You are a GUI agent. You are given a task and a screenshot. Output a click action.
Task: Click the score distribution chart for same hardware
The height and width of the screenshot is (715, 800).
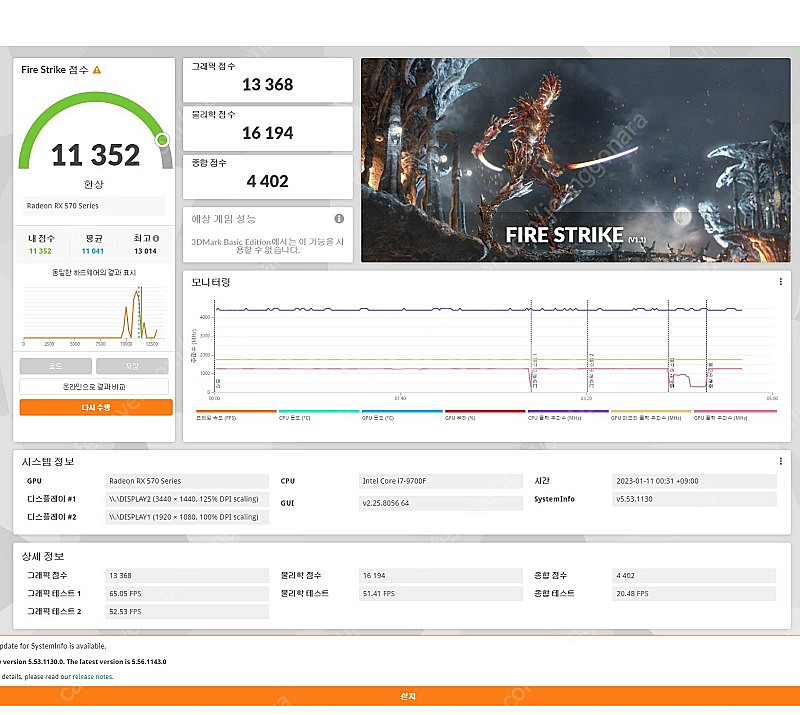(94, 315)
